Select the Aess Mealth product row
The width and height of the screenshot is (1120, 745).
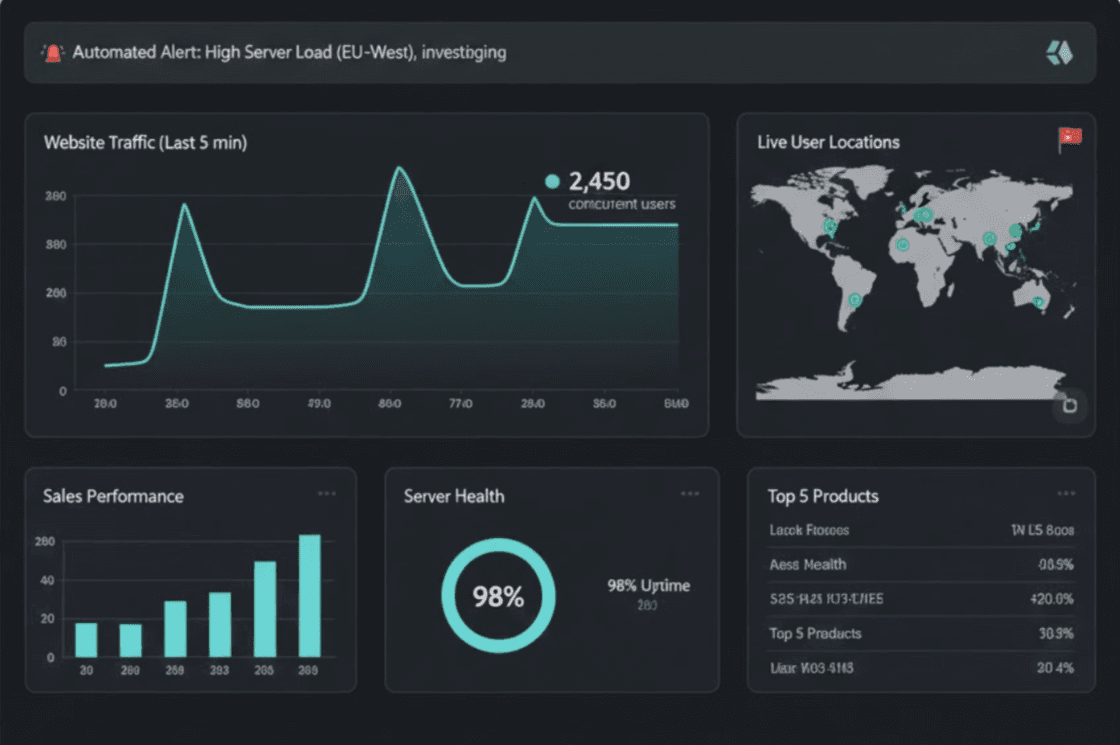807,565
